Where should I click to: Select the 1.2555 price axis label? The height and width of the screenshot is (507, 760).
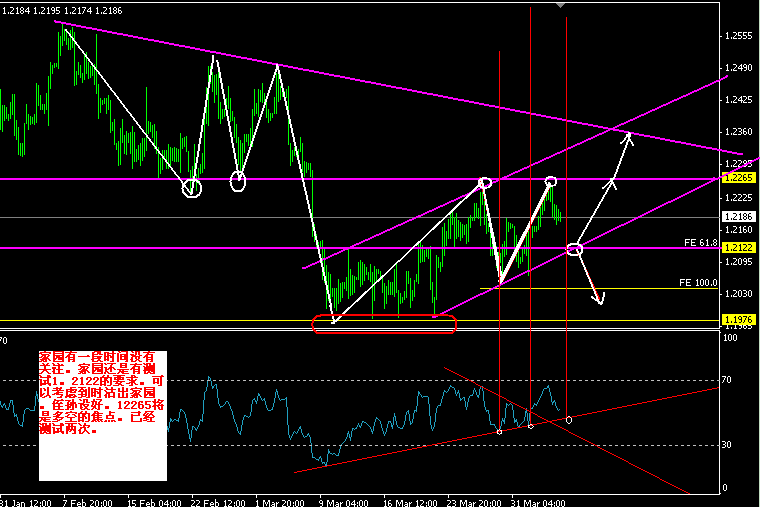coord(739,36)
